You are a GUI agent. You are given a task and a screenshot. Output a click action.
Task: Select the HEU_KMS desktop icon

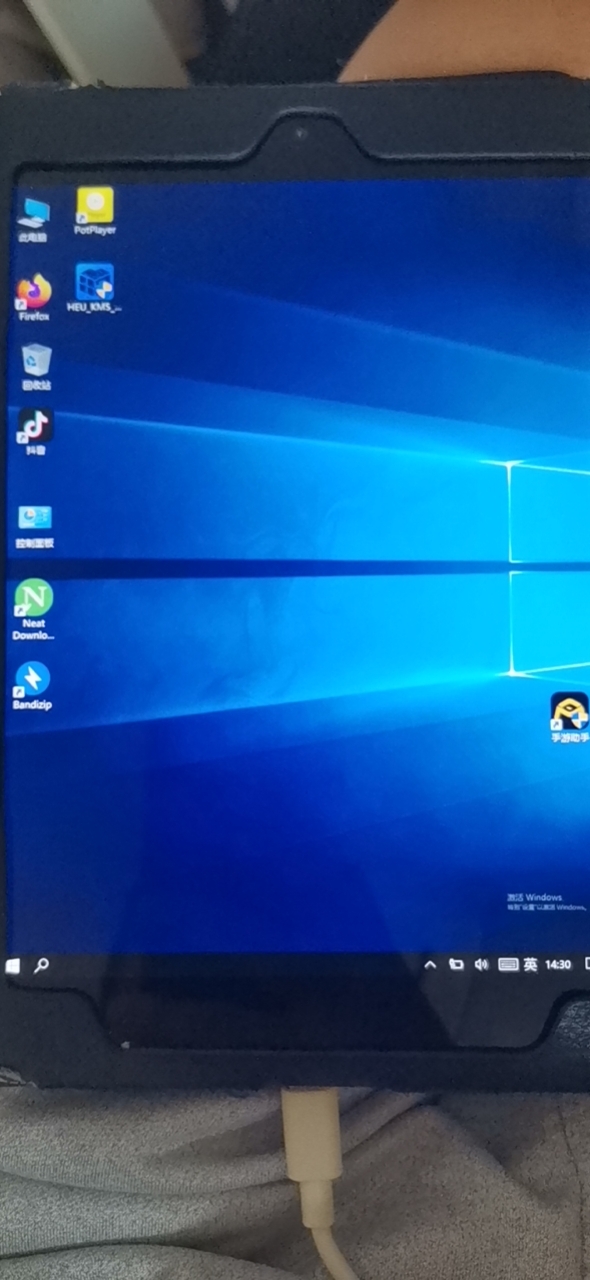click(x=95, y=289)
